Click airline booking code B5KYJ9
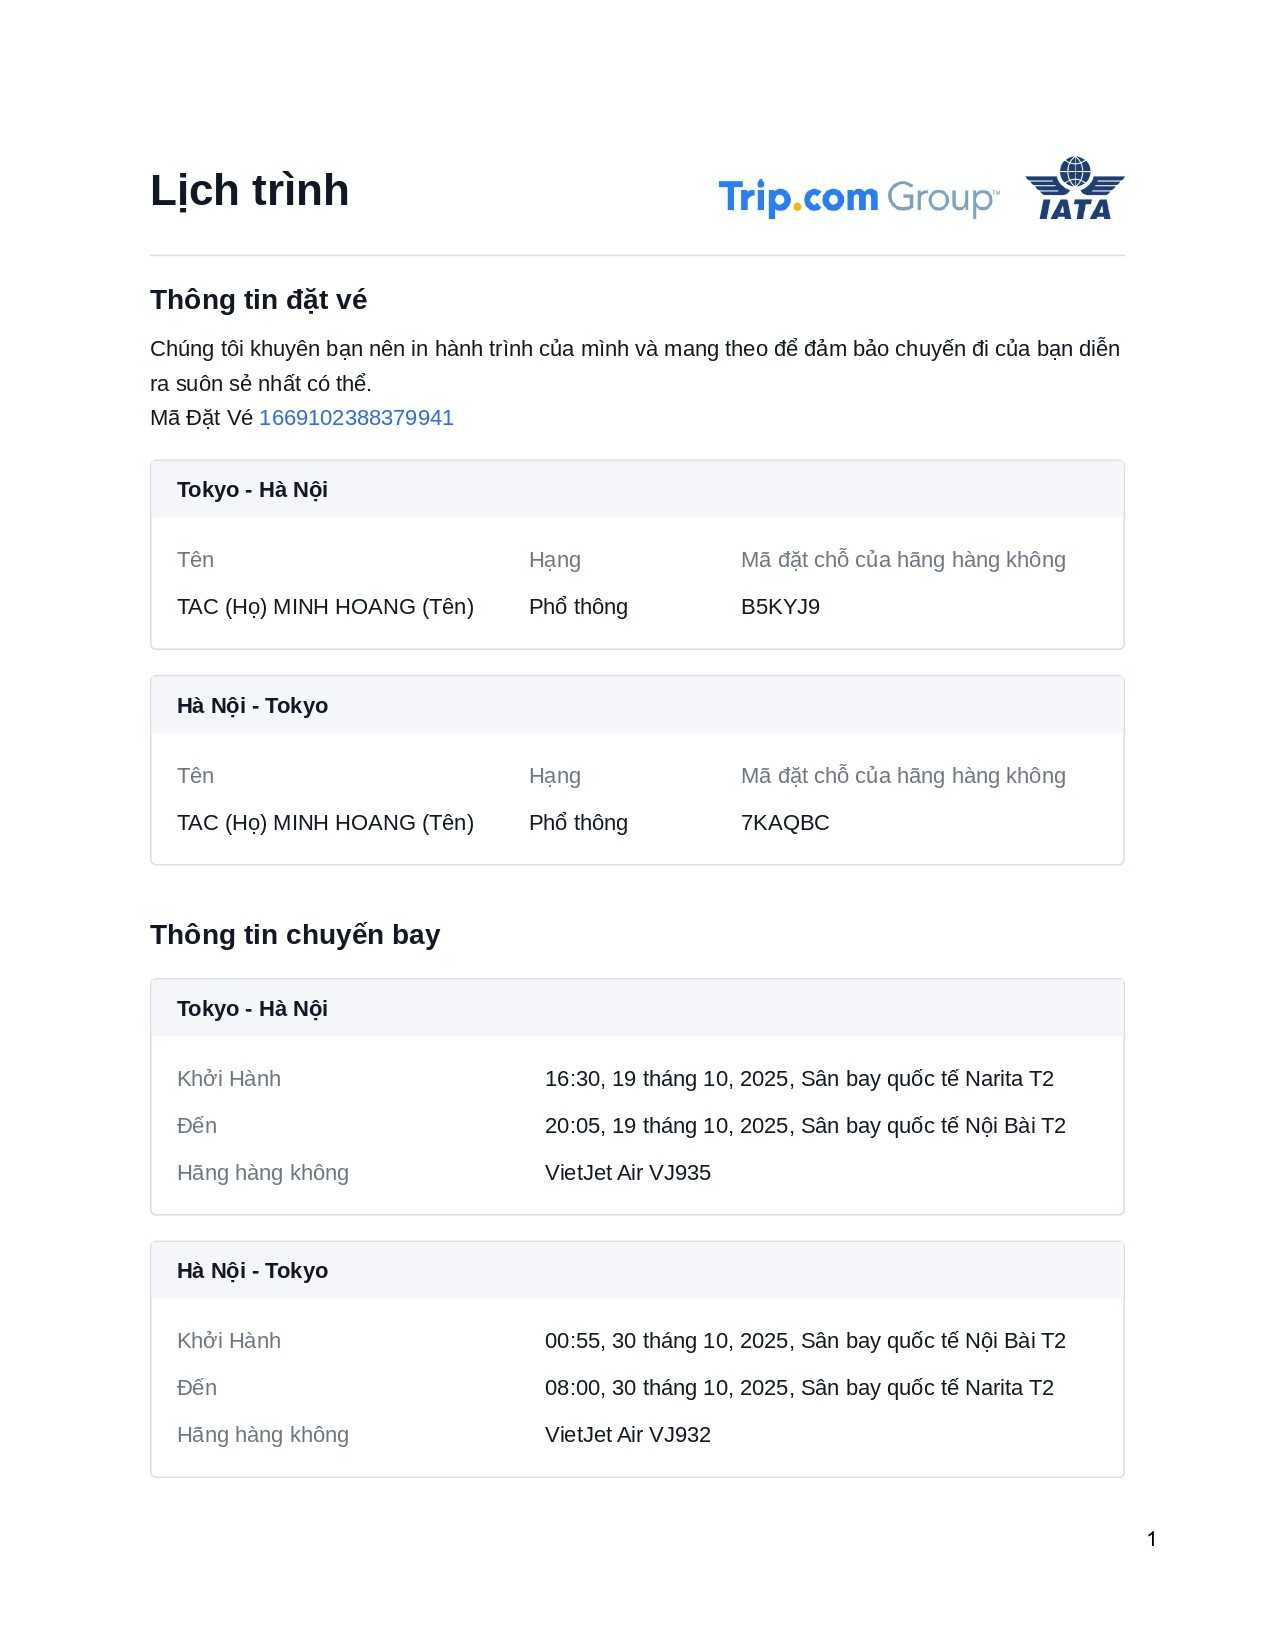Viewport: 1275px width, 1650px height. (780, 607)
